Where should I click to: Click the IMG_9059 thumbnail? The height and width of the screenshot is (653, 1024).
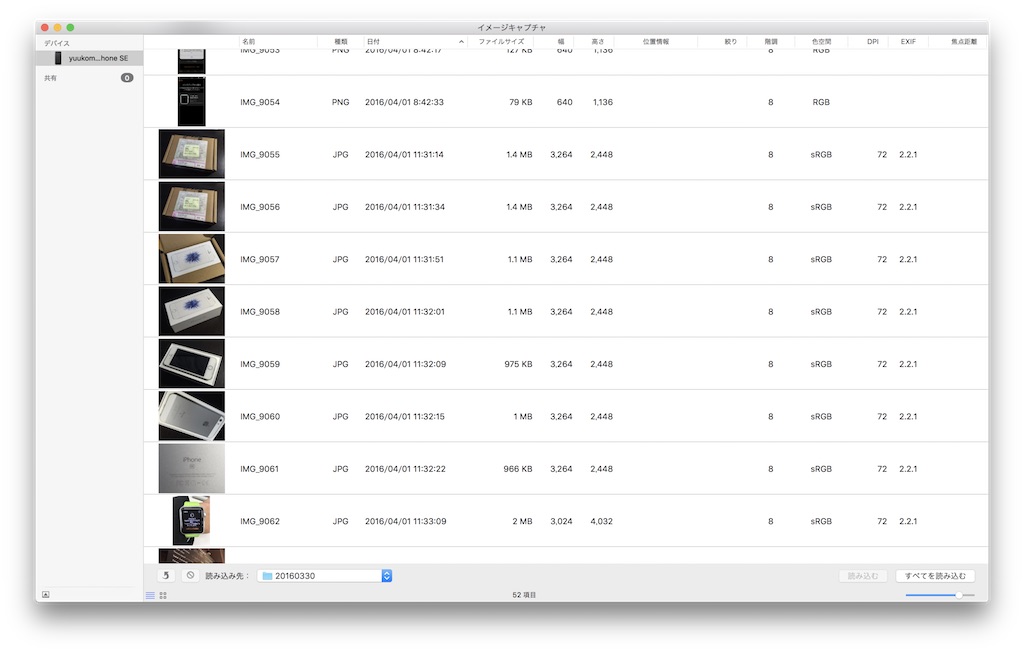tap(191, 364)
